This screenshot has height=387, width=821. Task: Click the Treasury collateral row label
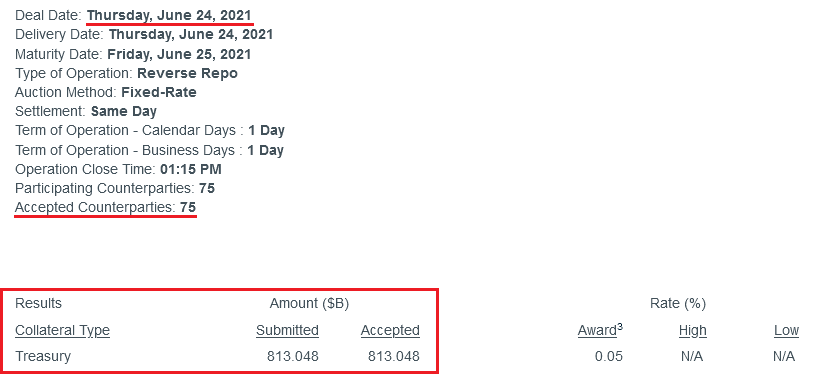(x=43, y=357)
